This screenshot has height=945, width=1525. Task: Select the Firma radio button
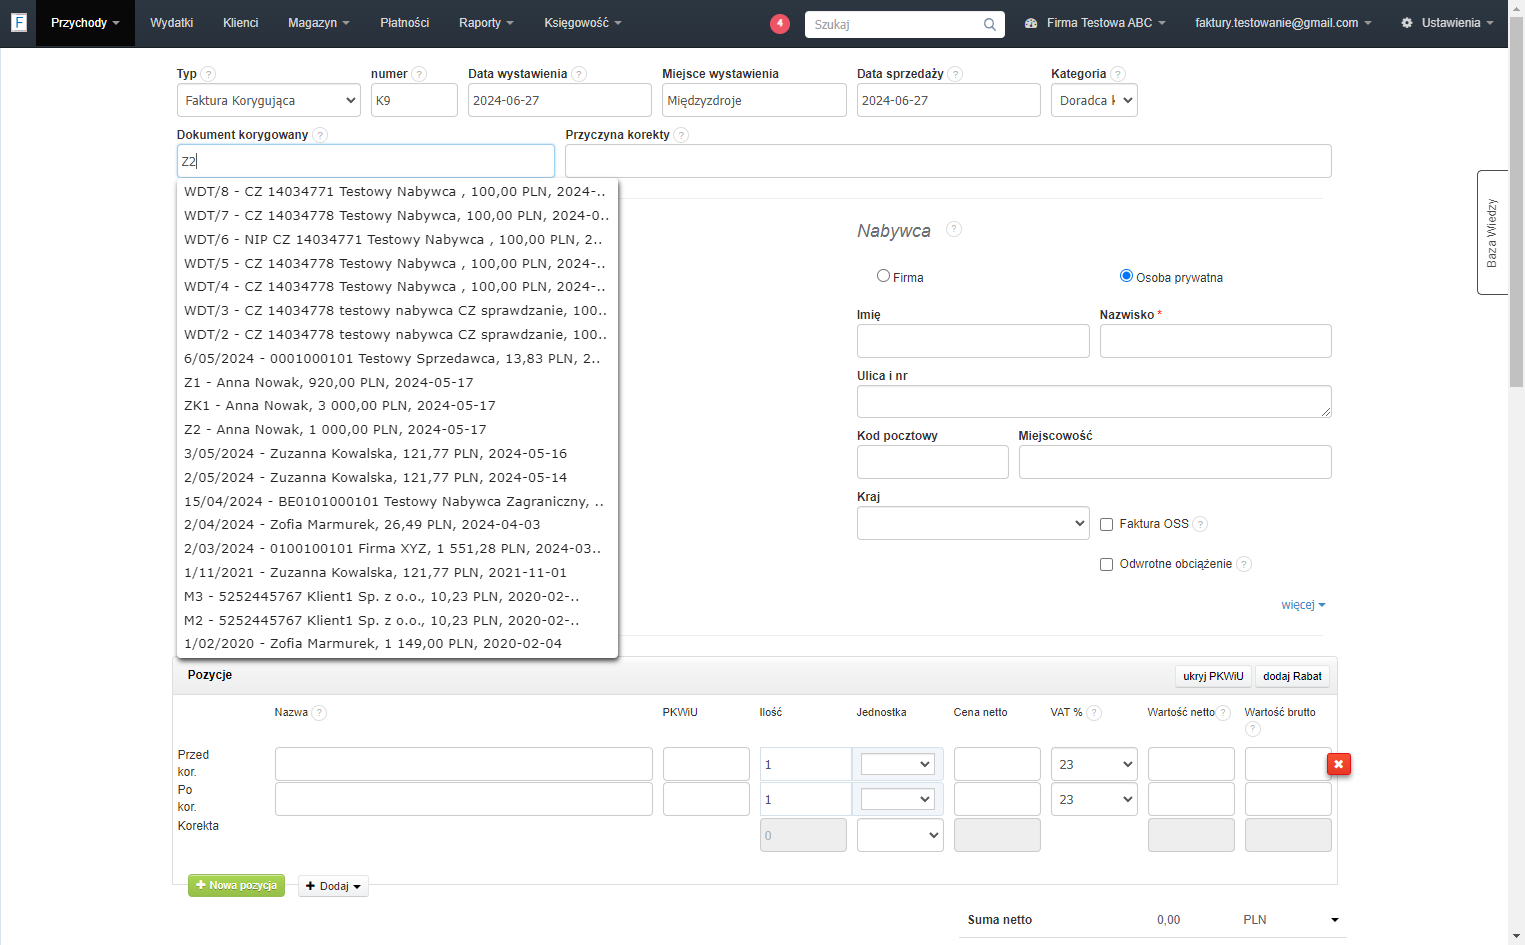click(x=883, y=276)
